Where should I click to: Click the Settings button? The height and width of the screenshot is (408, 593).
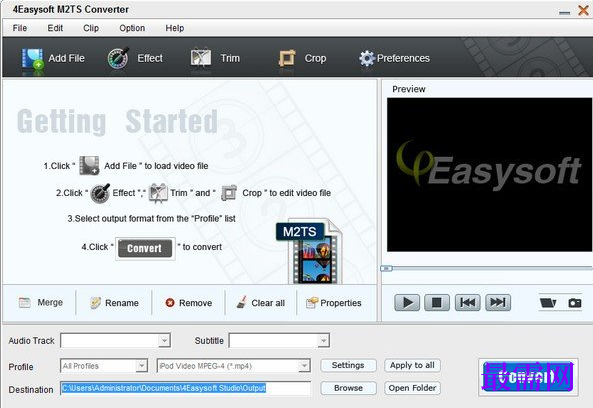click(x=348, y=365)
